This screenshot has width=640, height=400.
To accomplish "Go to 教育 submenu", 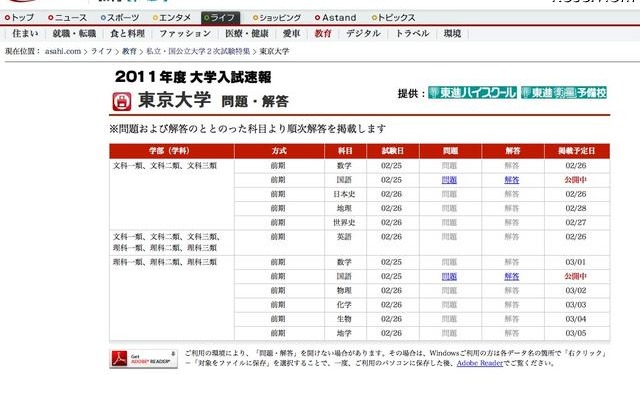I will 323,33.
